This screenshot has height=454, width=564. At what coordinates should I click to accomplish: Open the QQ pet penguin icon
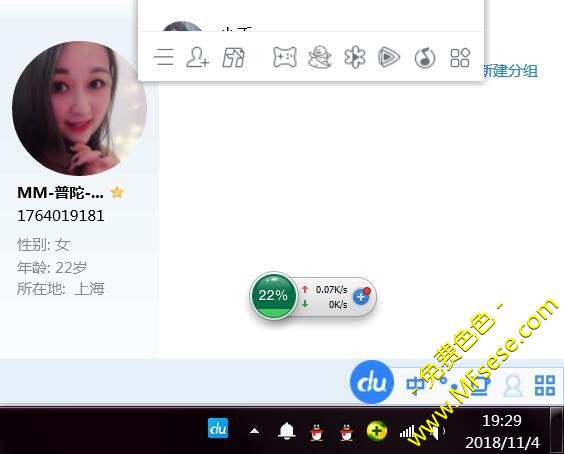(320, 58)
